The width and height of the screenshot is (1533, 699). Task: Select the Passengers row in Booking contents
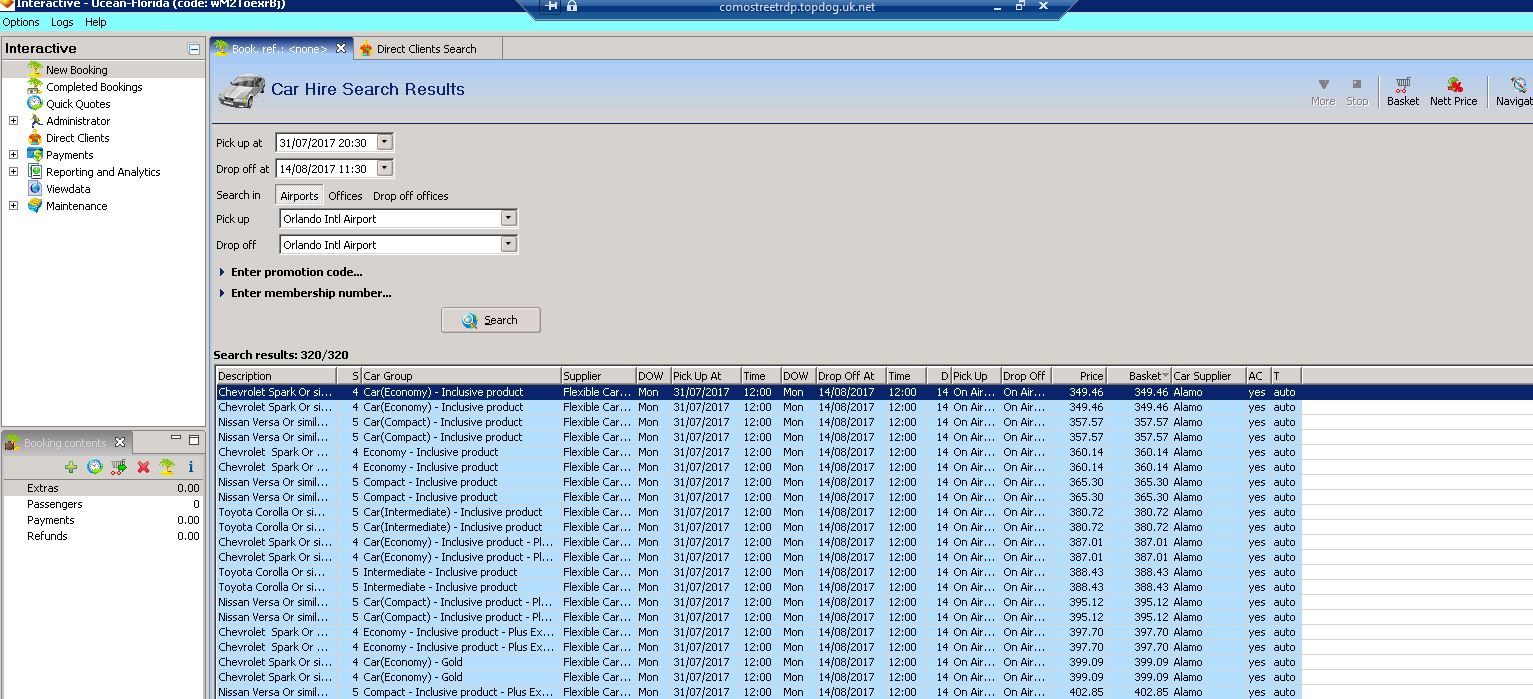click(x=103, y=504)
